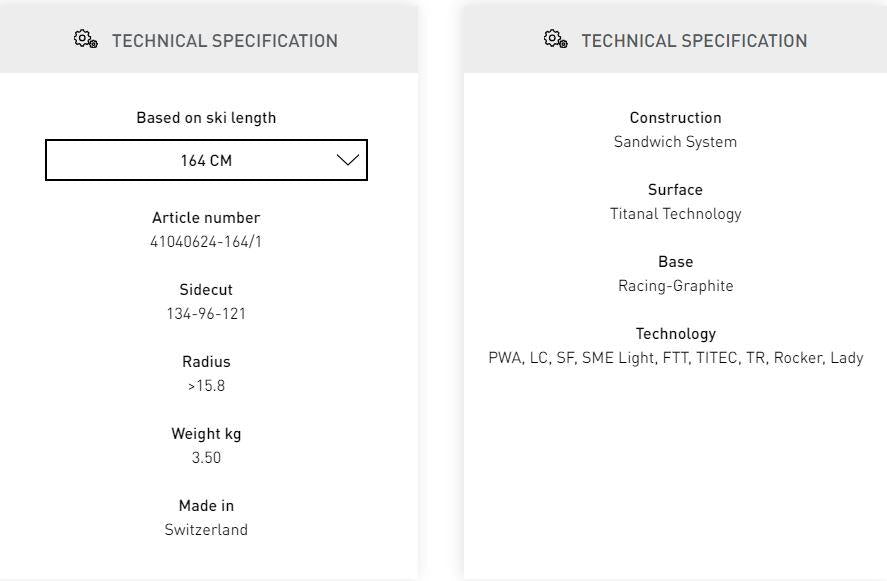Click the Article number label

[x=206, y=218]
